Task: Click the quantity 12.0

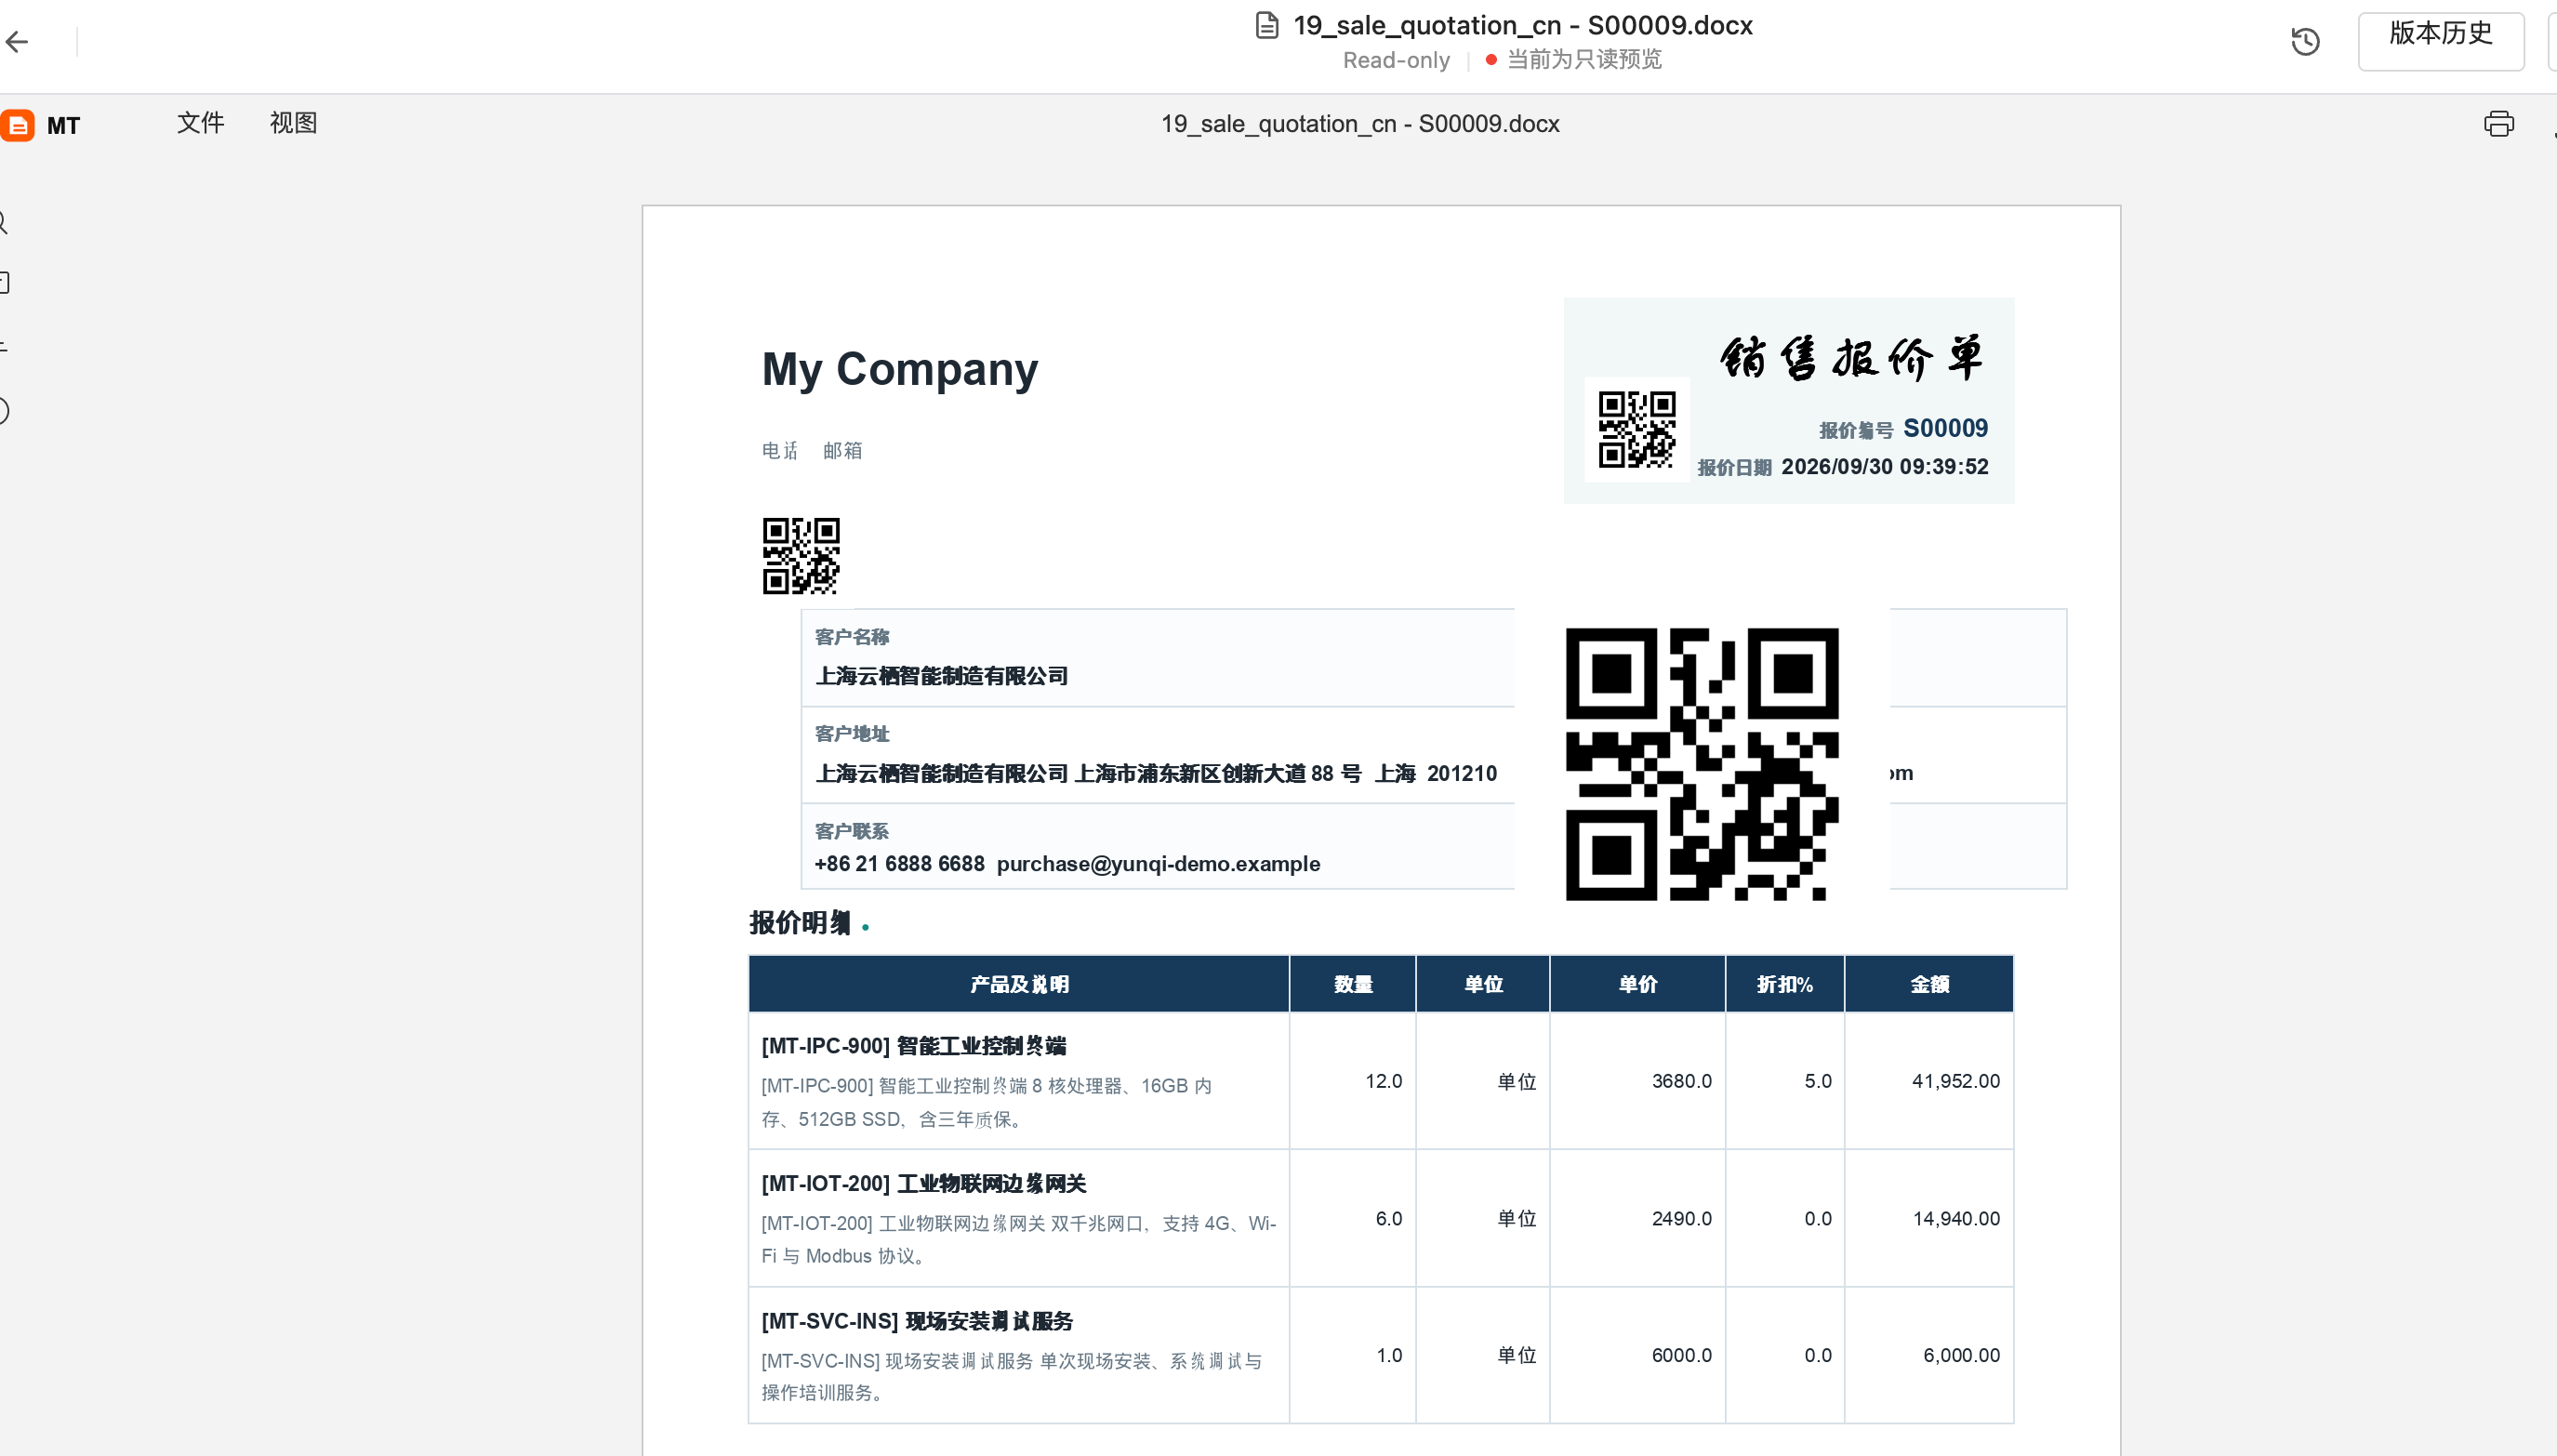Action: point(1383,1081)
